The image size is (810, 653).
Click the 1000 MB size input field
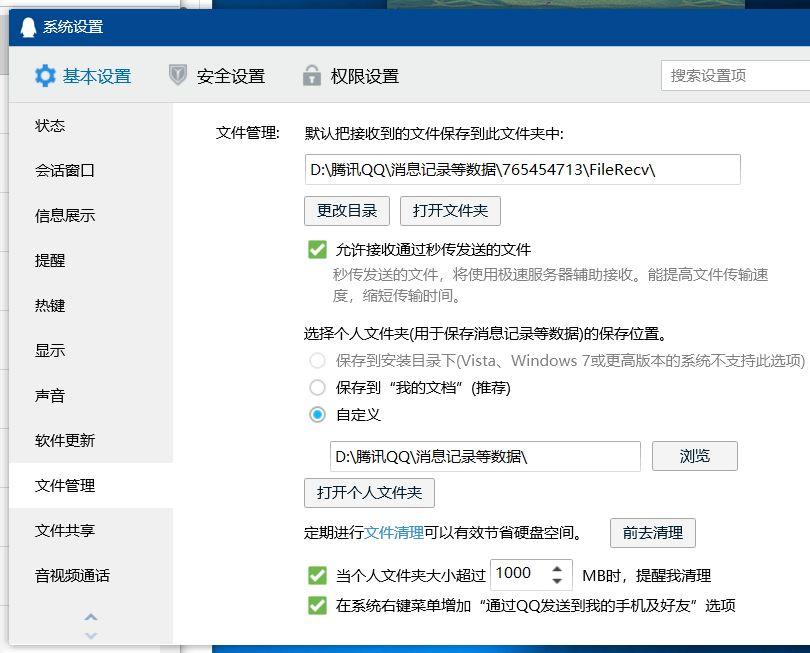click(531, 574)
